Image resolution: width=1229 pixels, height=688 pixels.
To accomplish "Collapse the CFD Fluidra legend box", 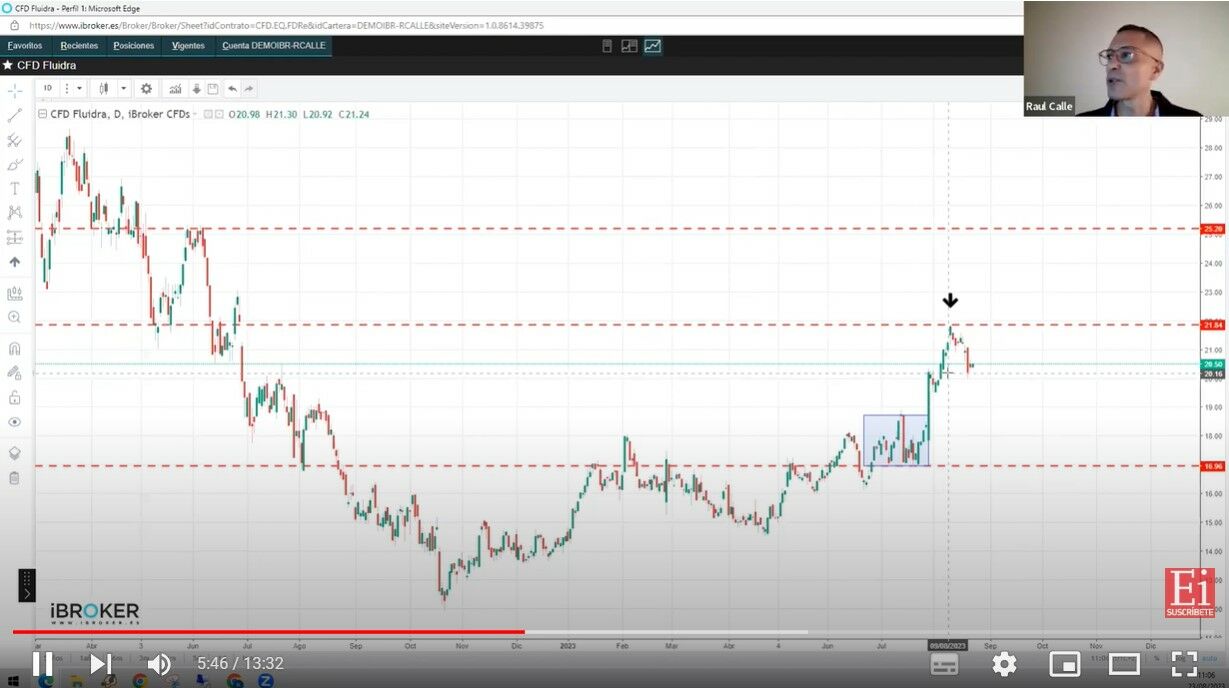I will (x=41, y=114).
